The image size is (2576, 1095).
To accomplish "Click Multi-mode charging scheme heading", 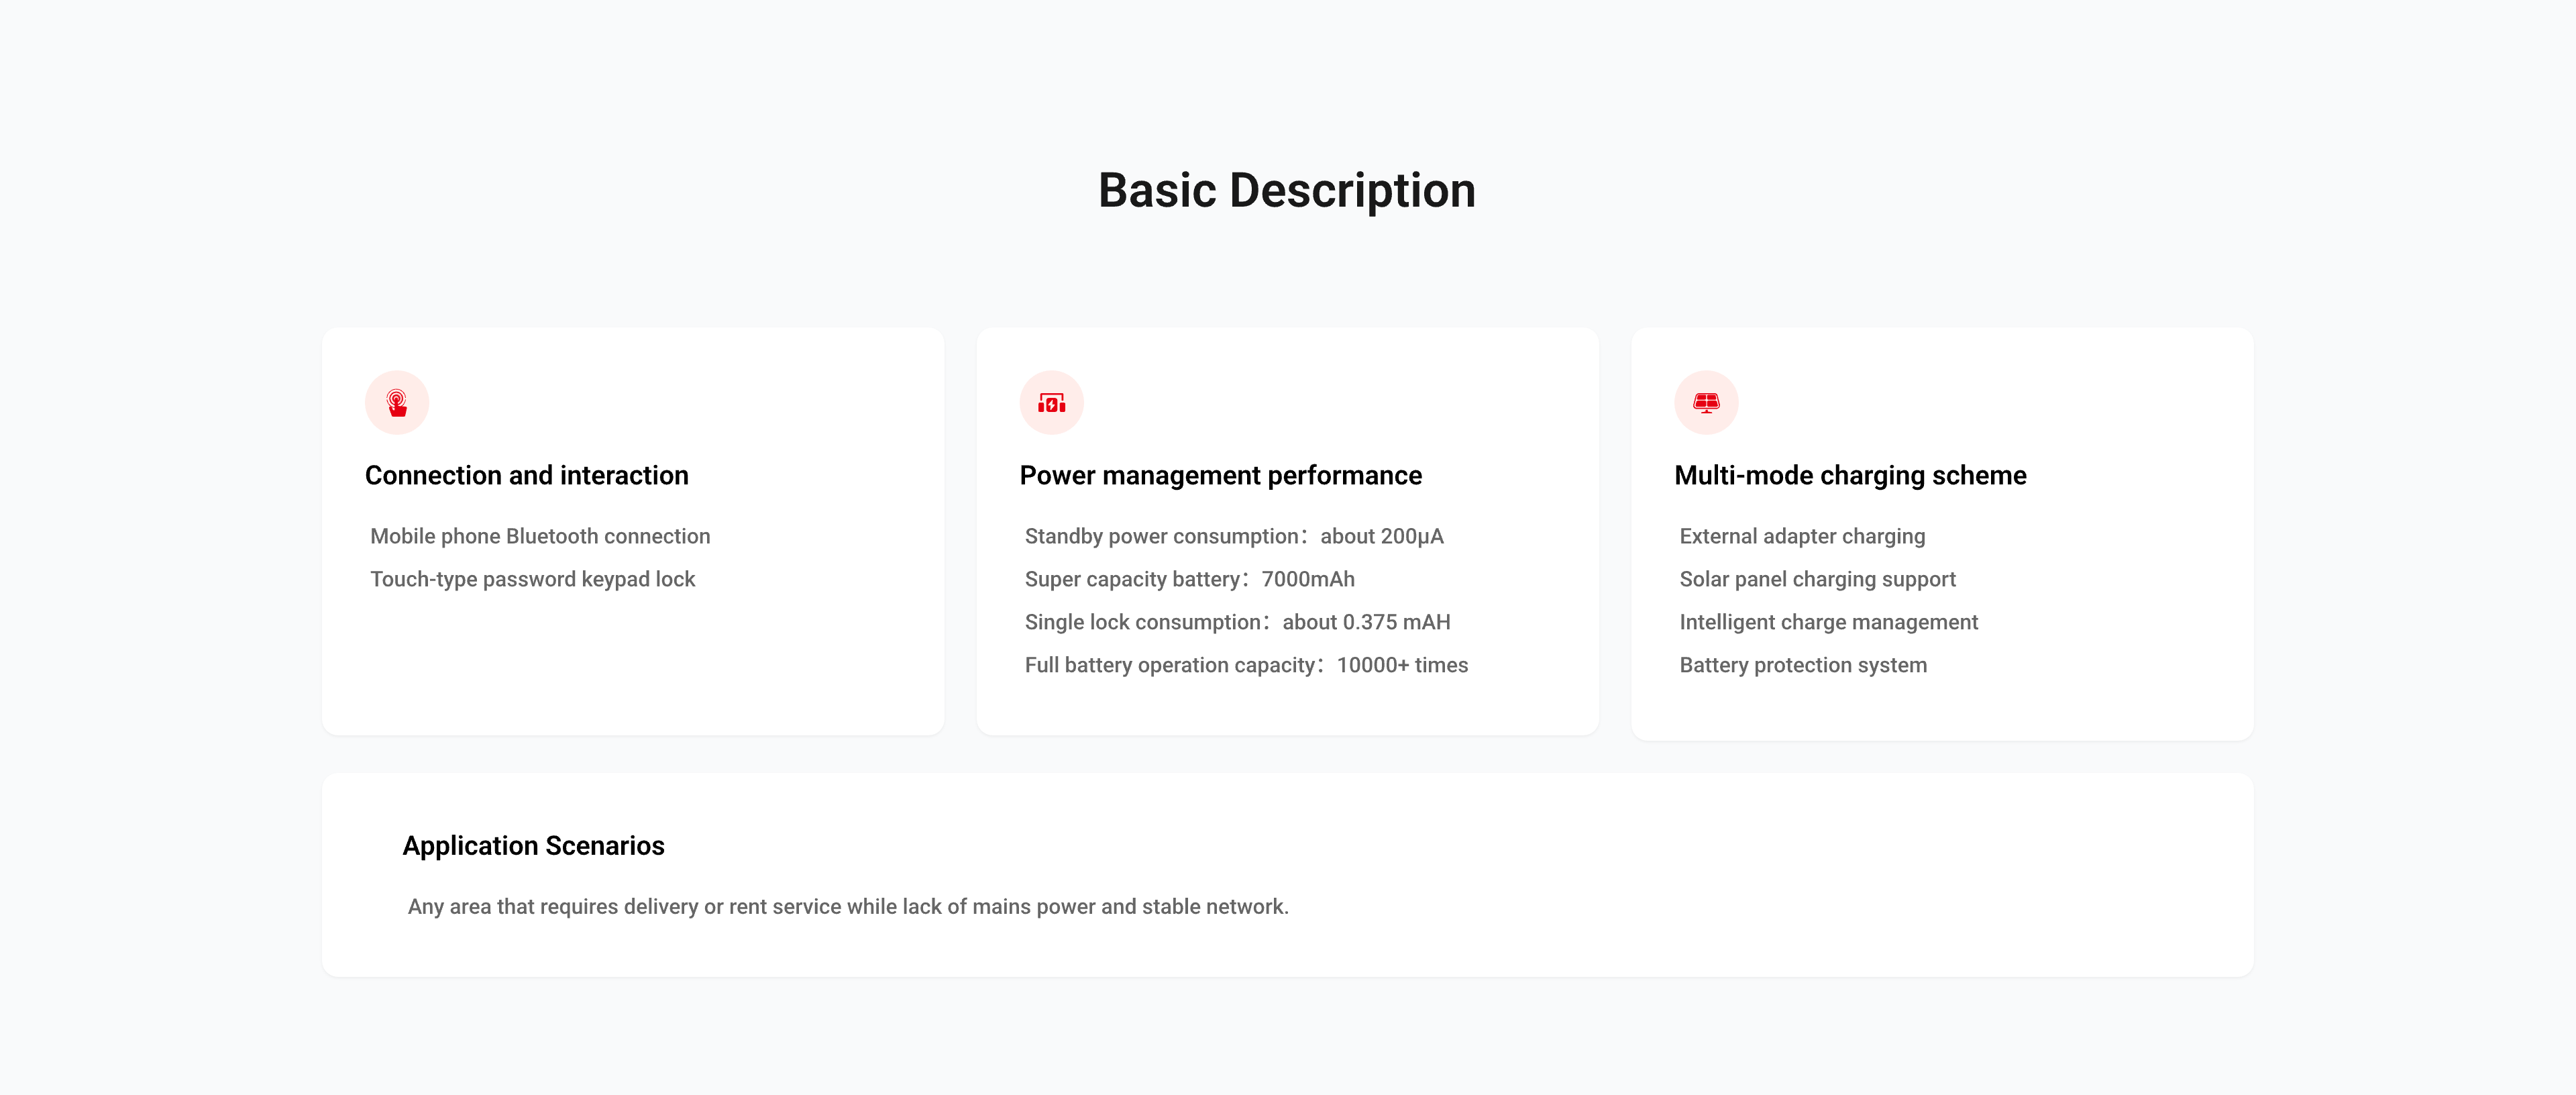I will pyautogui.click(x=1850, y=475).
